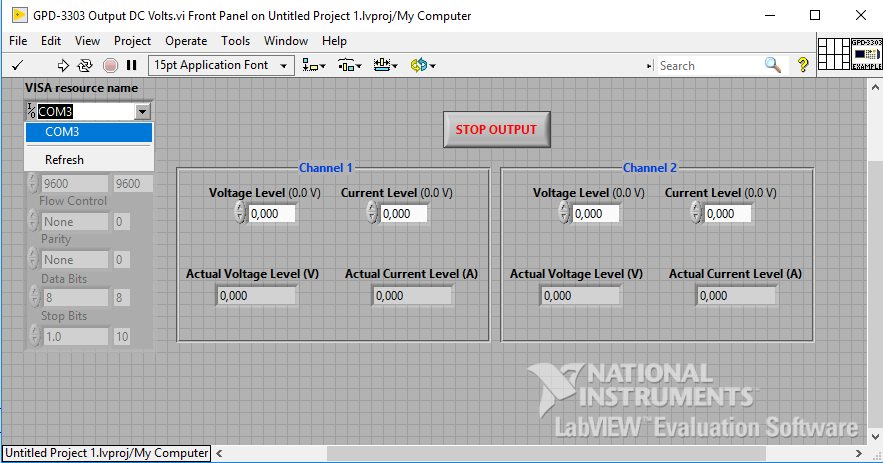The image size is (883, 463).
Task: Click the horizontal scrollbar left arrow
Action: coord(220,453)
